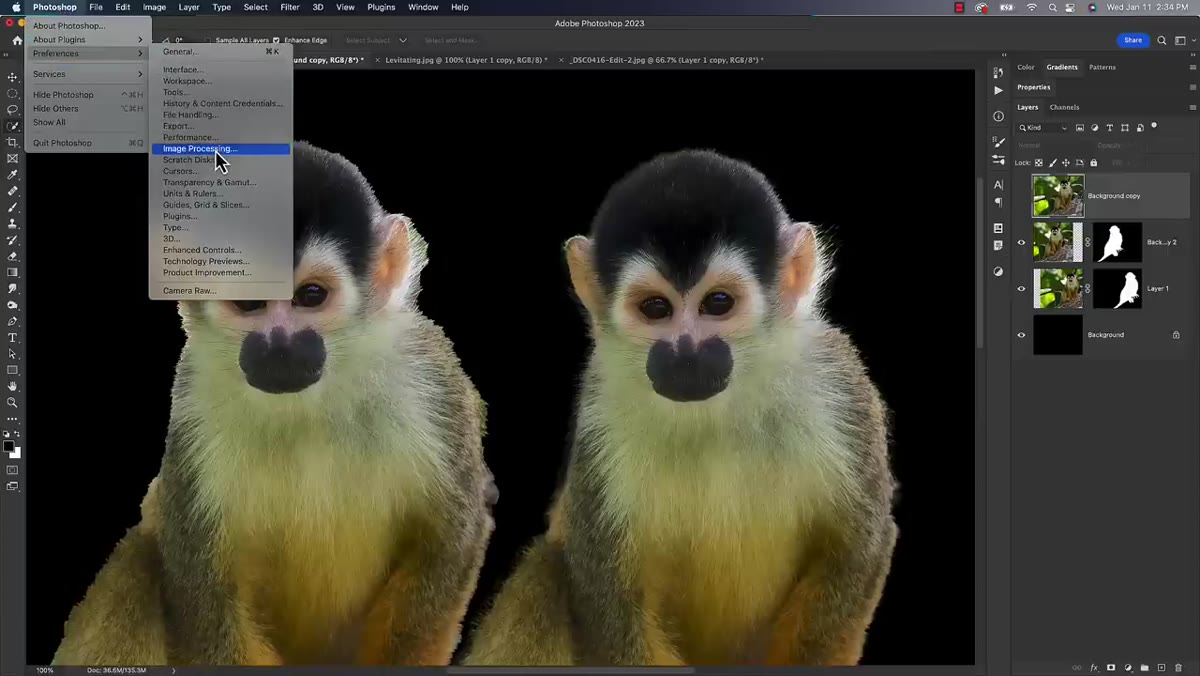Select the Horizontal Type tool
1200x676 pixels.
point(12,338)
